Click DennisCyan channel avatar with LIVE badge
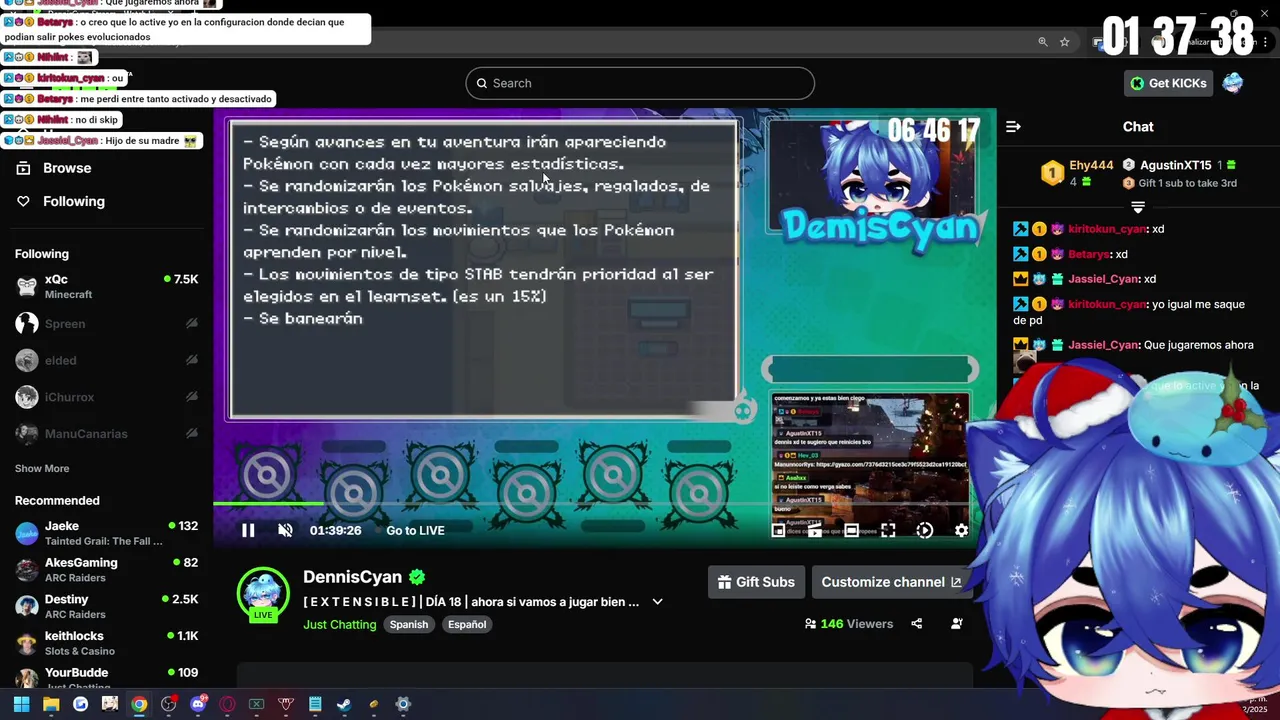Viewport: 1280px width, 720px height. pyautogui.click(x=263, y=595)
